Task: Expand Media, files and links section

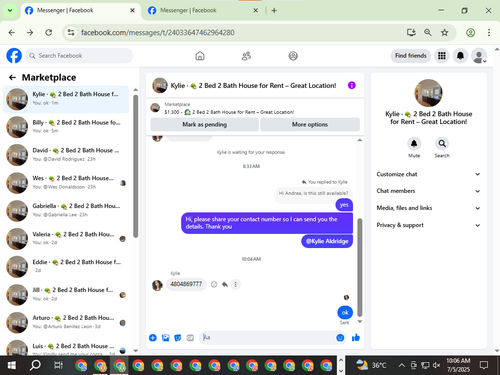Action: coord(428,208)
